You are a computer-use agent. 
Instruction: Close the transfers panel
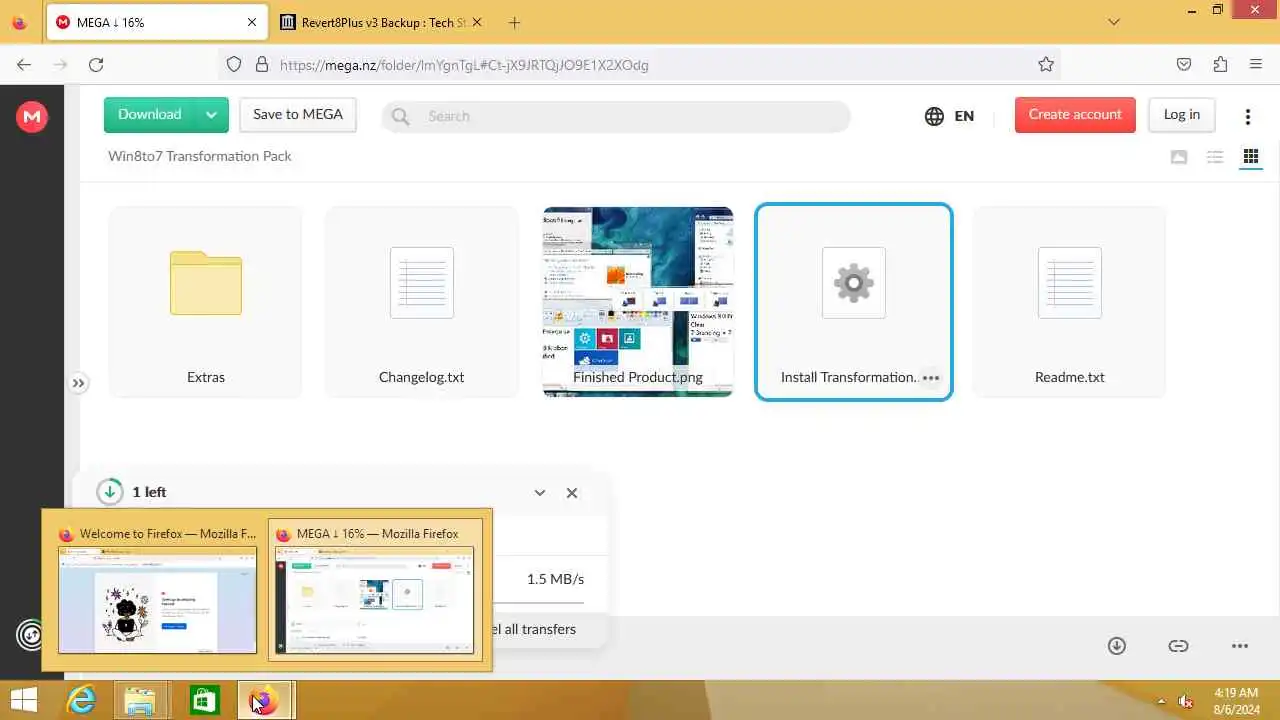(572, 493)
